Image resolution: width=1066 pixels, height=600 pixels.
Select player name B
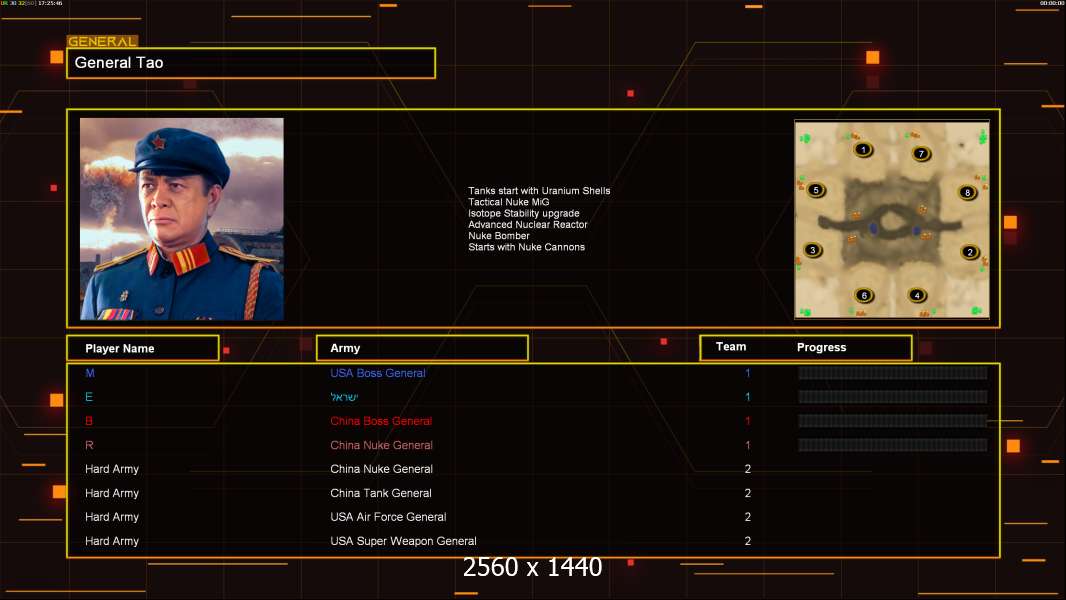(89, 421)
